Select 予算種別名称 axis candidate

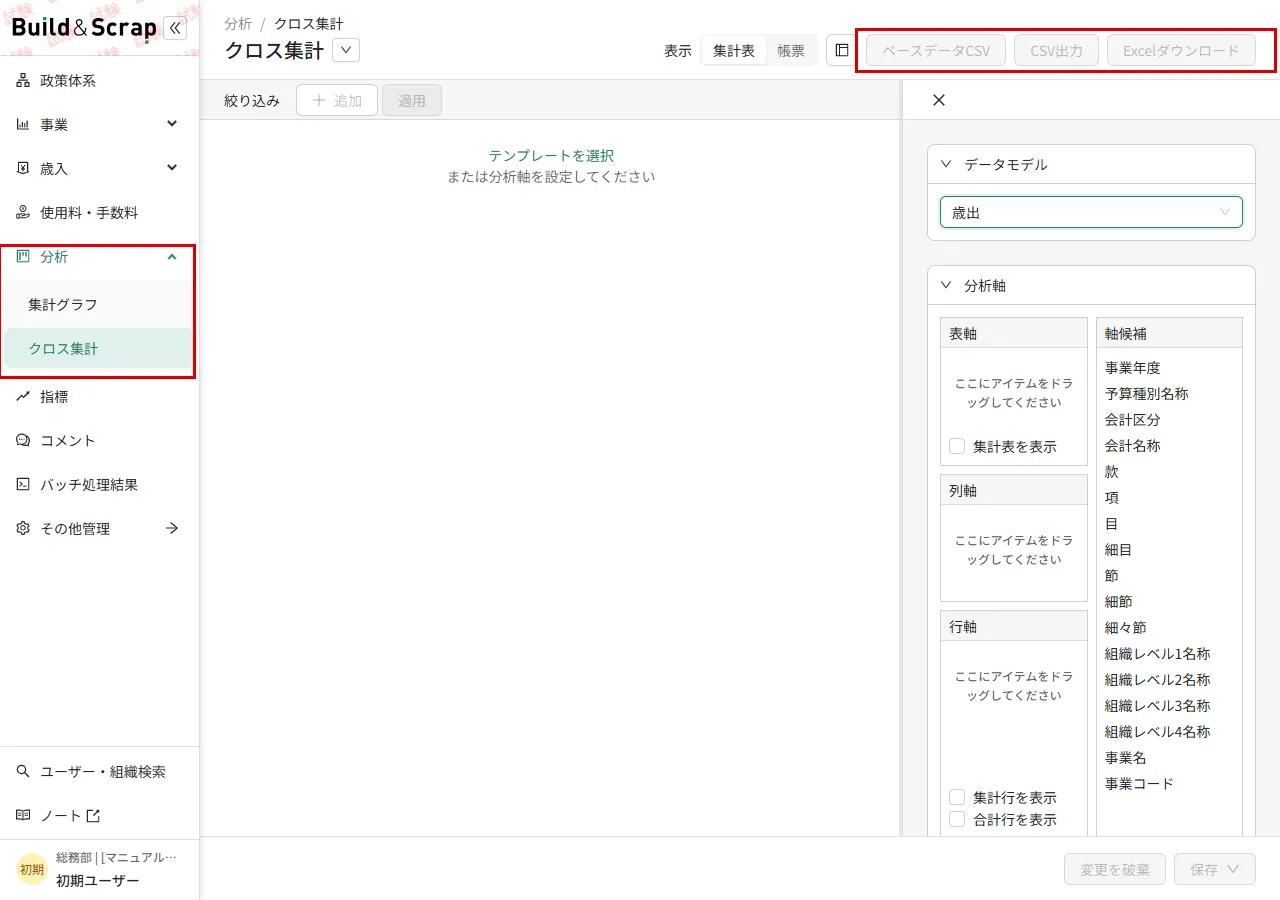[1147, 394]
